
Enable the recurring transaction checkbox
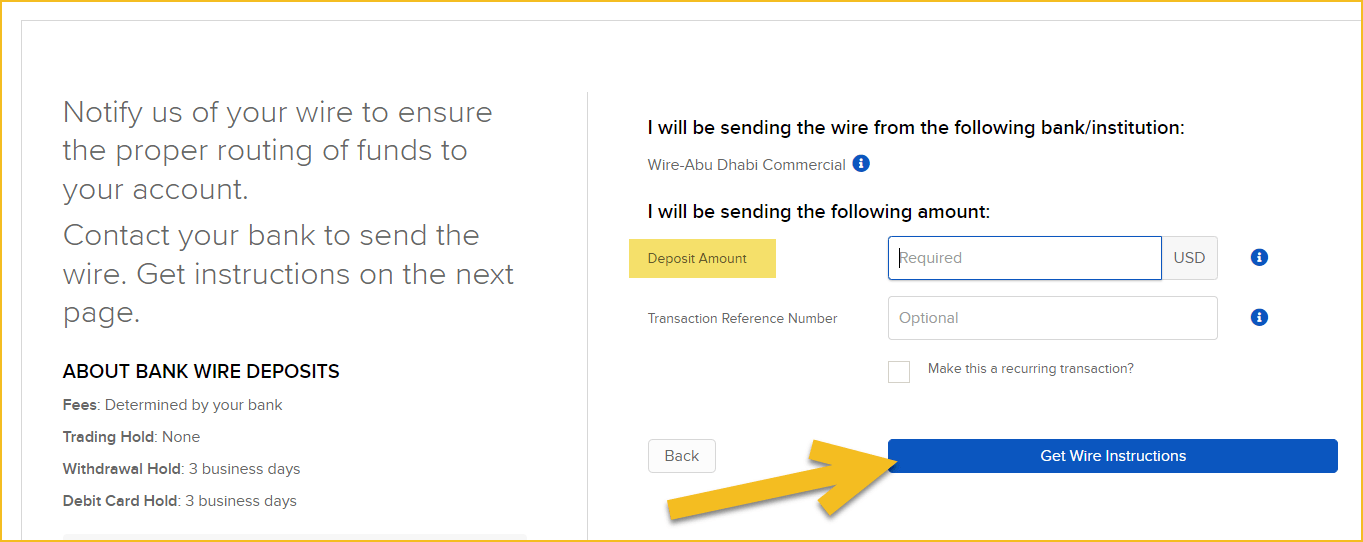[x=899, y=371]
